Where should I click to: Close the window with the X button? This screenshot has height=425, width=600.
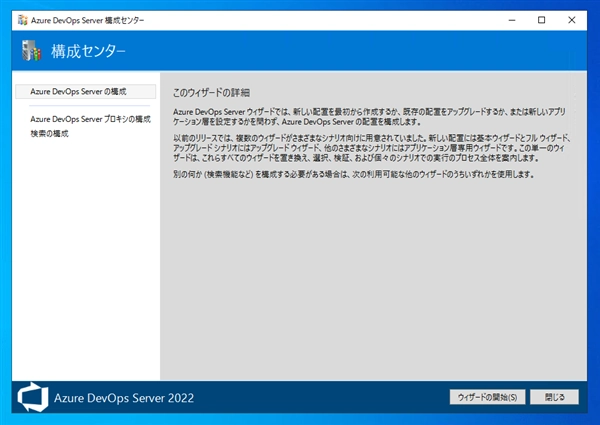pyautogui.click(x=571, y=20)
